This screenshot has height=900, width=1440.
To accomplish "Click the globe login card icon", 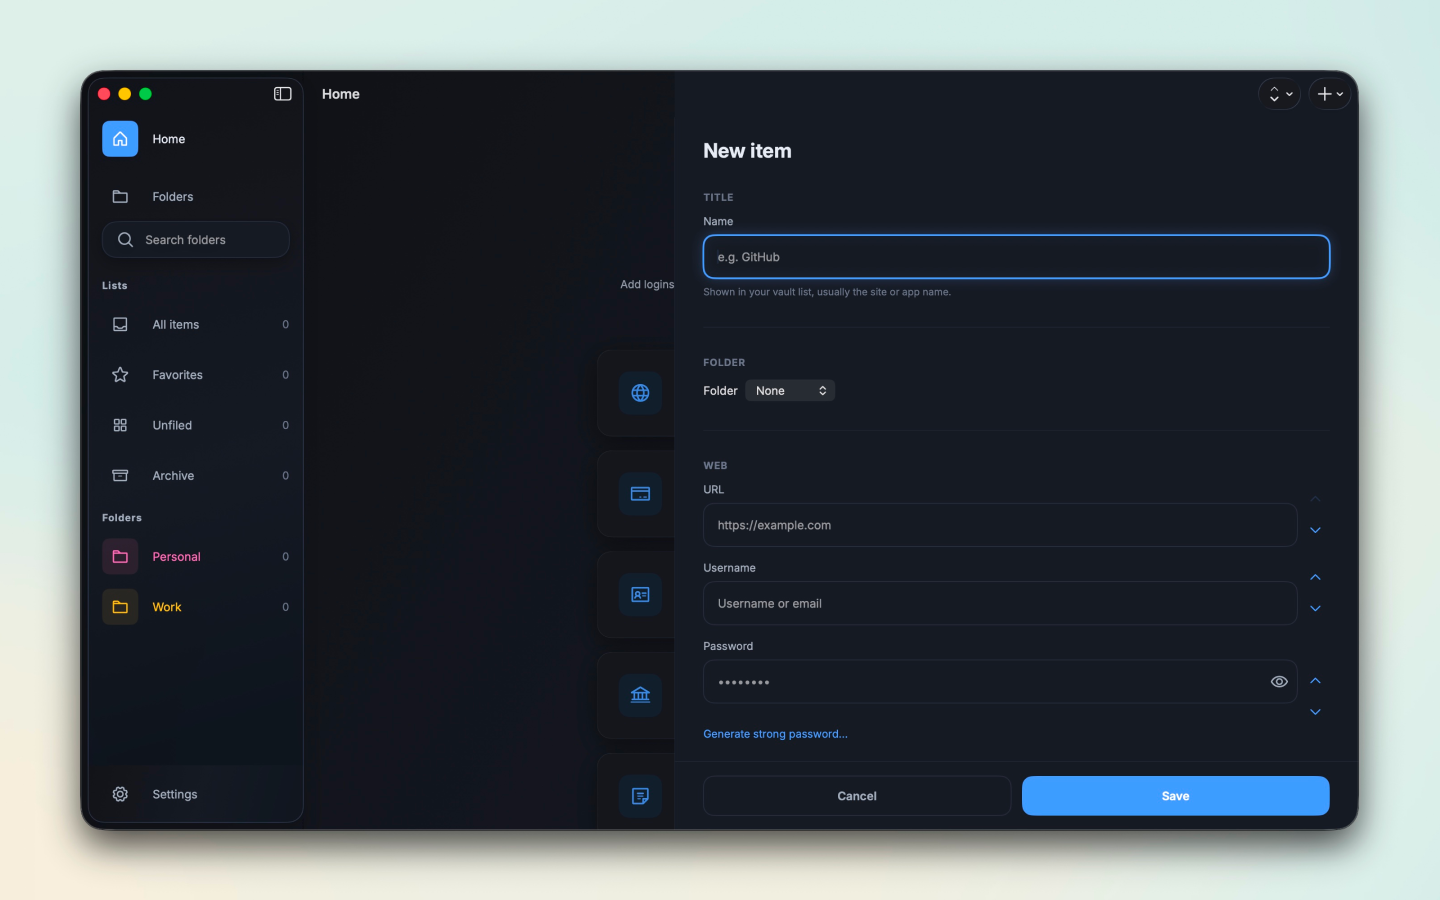I will coord(640,393).
